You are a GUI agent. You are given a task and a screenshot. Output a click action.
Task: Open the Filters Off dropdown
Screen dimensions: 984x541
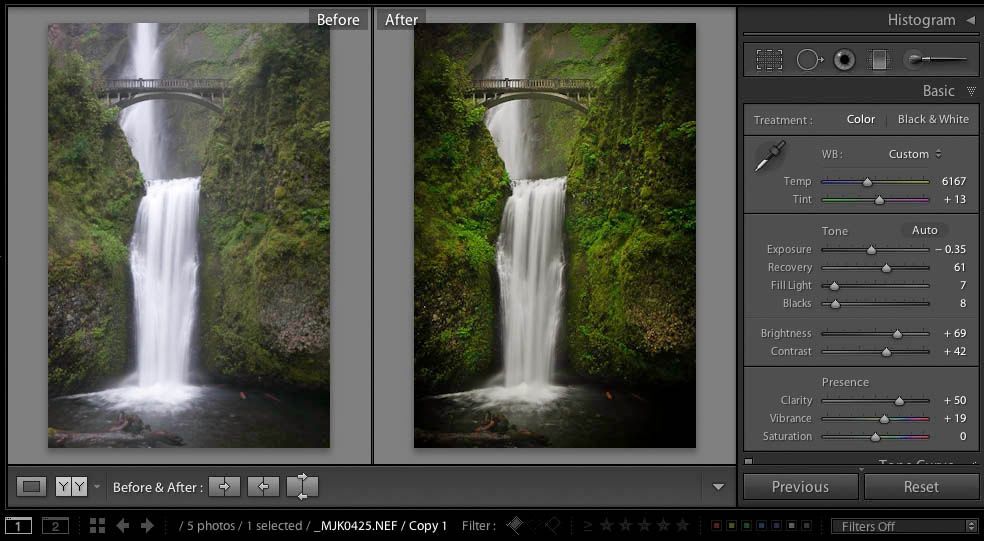(905, 526)
